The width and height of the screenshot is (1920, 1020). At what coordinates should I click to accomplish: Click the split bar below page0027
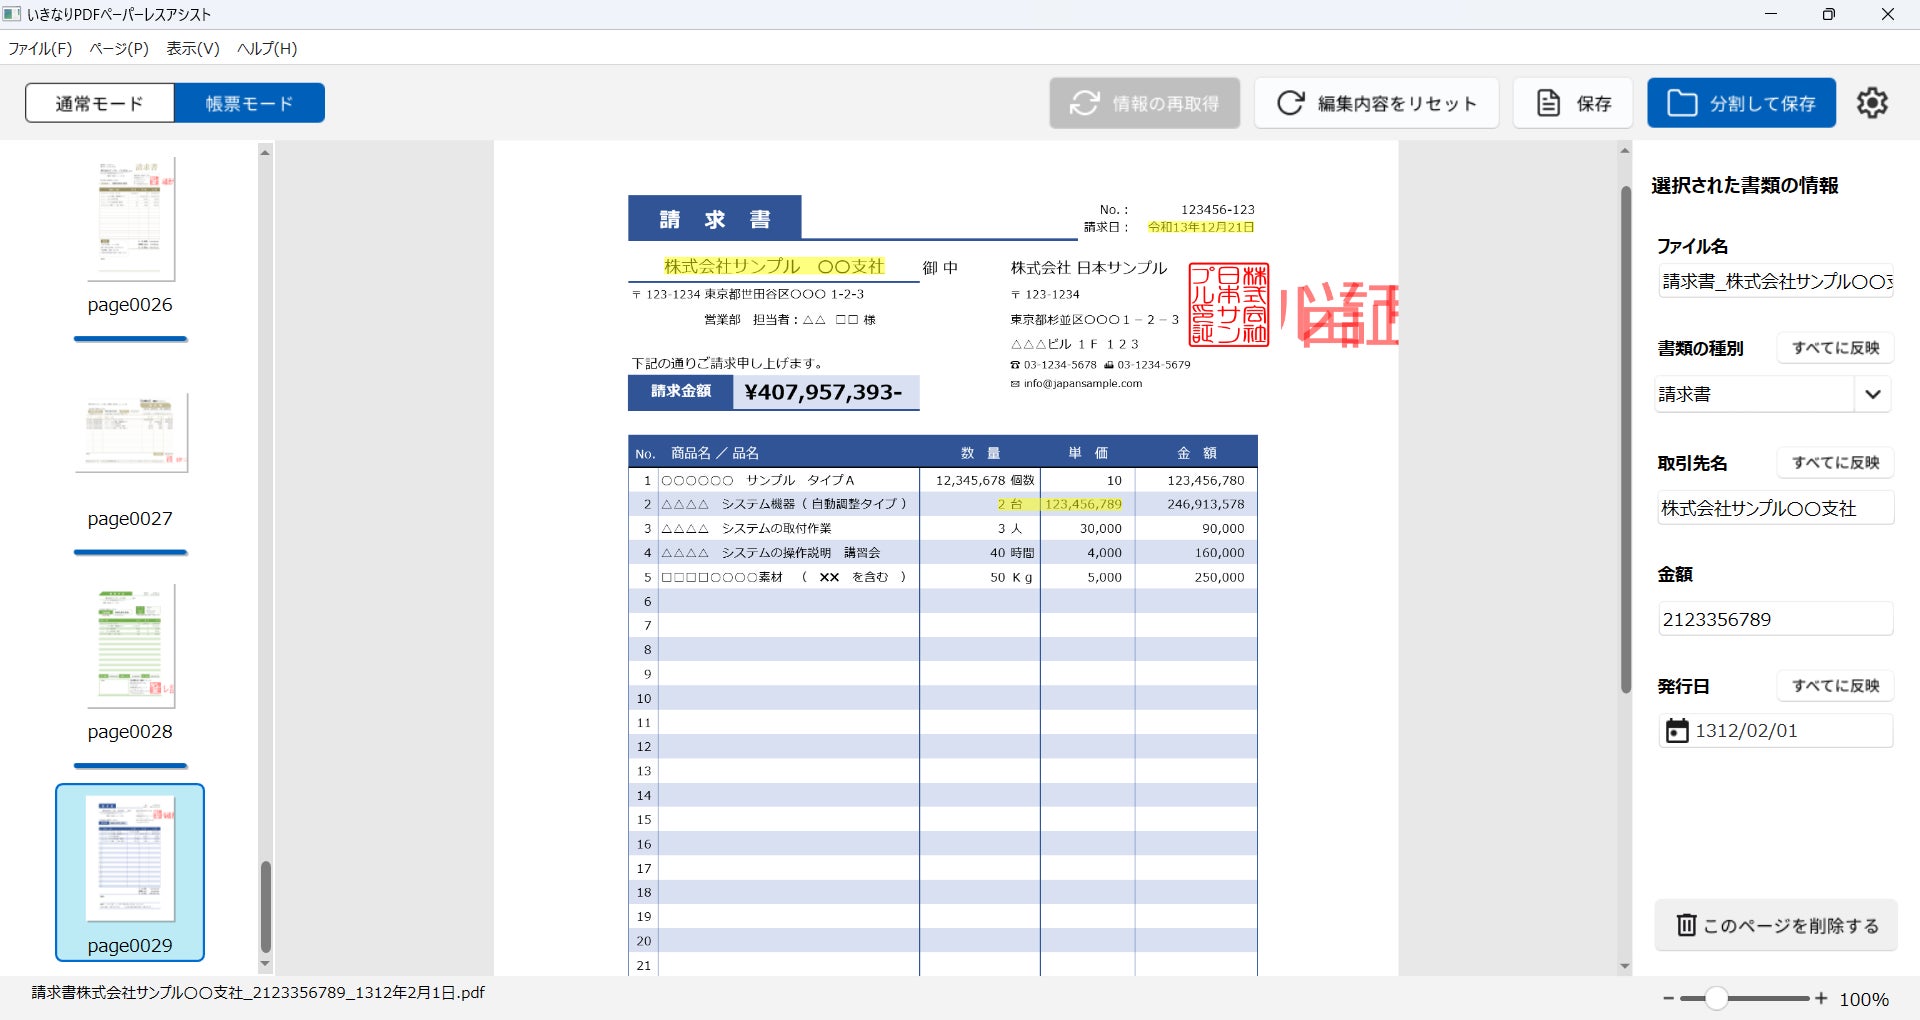click(x=130, y=552)
